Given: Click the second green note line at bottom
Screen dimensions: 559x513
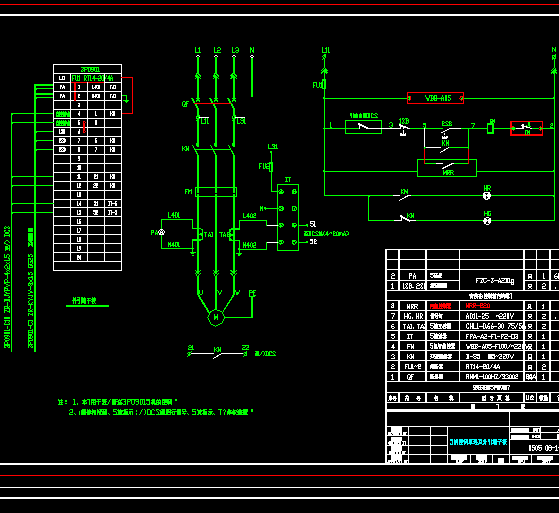Looking at the screenshot, I should pos(160,412).
